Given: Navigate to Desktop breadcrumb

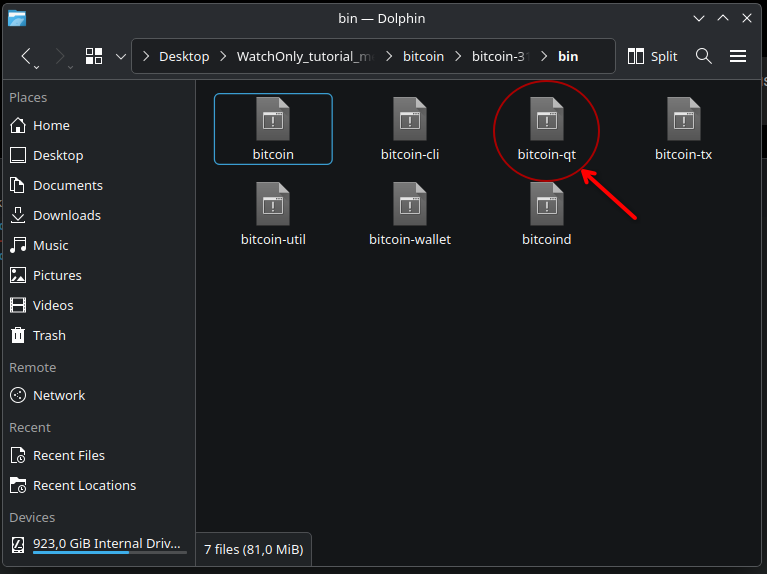Looking at the screenshot, I should click(184, 57).
